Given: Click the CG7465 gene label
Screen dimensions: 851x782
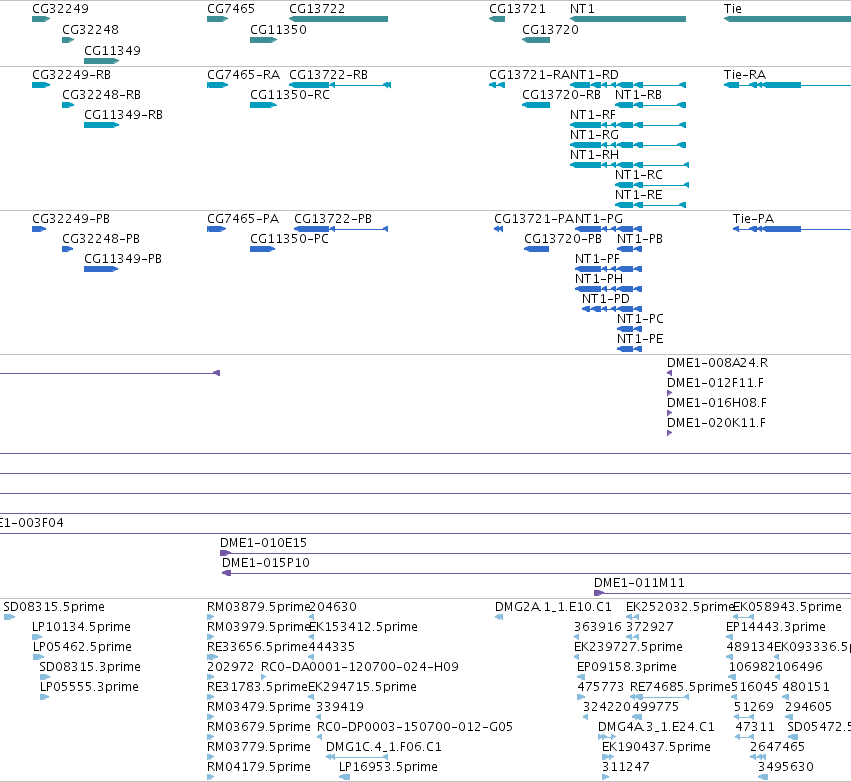Looking at the screenshot, I should (x=231, y=9).
